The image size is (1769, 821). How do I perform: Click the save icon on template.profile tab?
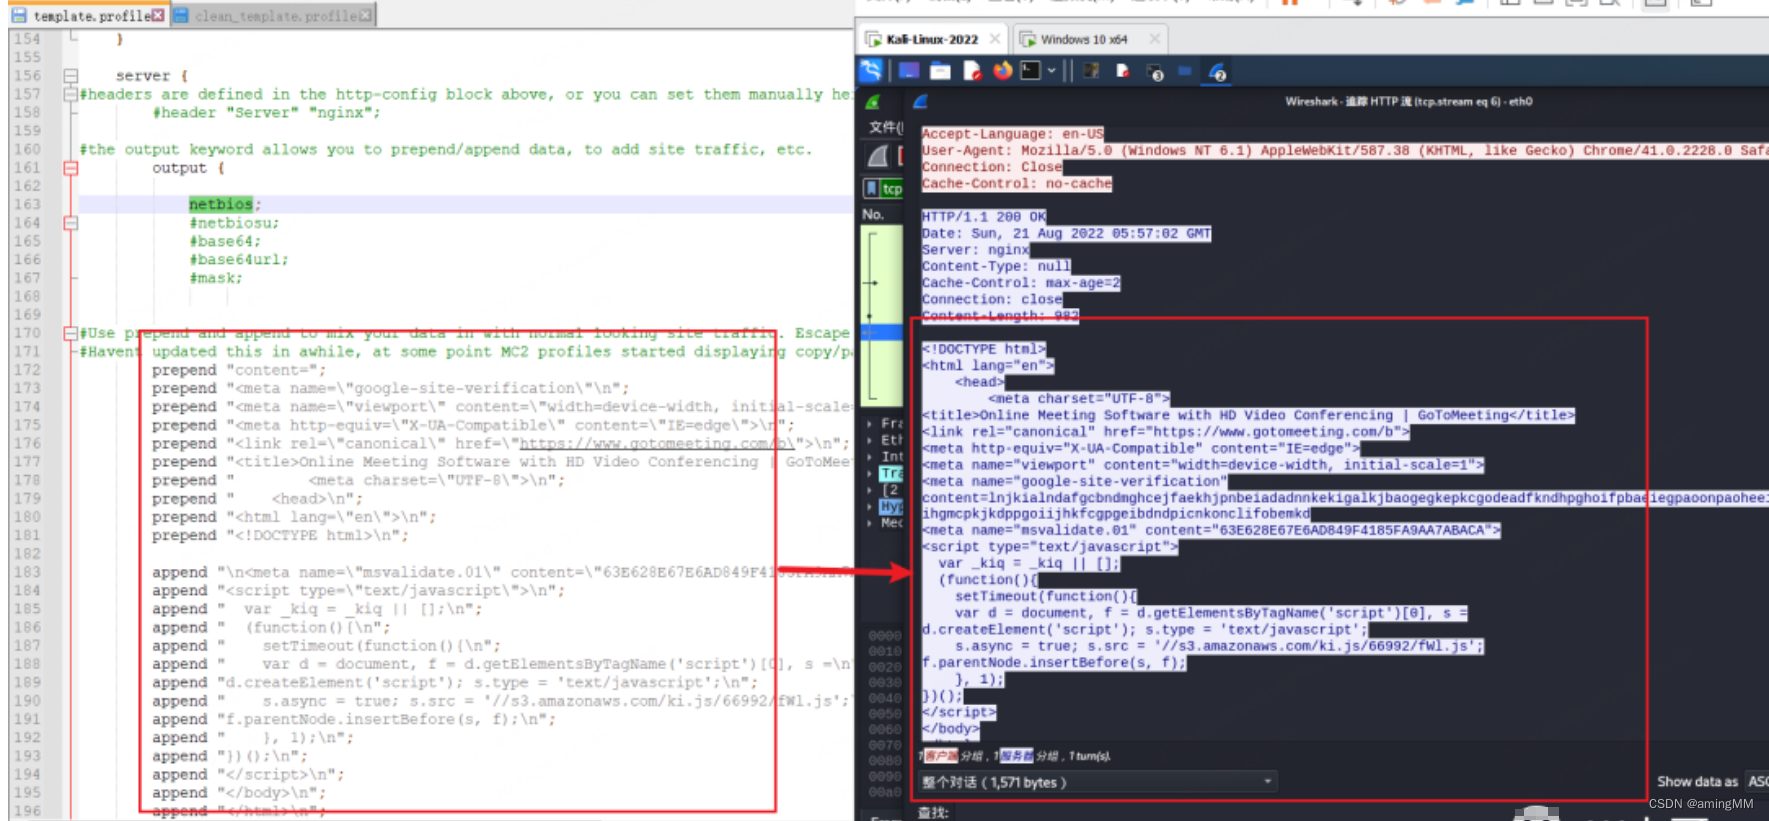pos(19,16)
